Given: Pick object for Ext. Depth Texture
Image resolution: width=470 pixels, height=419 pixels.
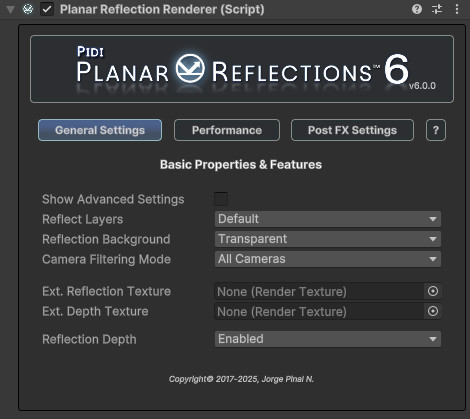Looking at the screenshot, I should coord(433,311).
